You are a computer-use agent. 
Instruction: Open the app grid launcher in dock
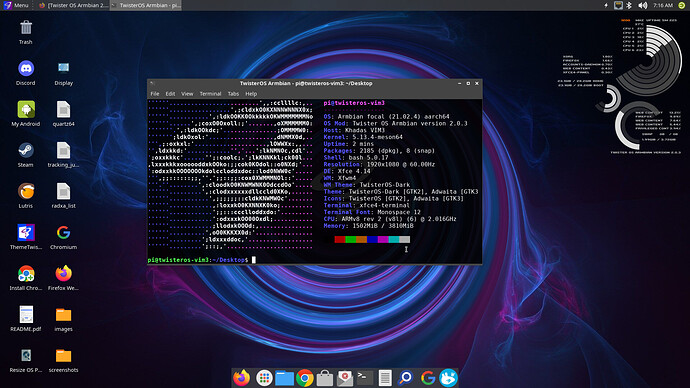[264, 378]
